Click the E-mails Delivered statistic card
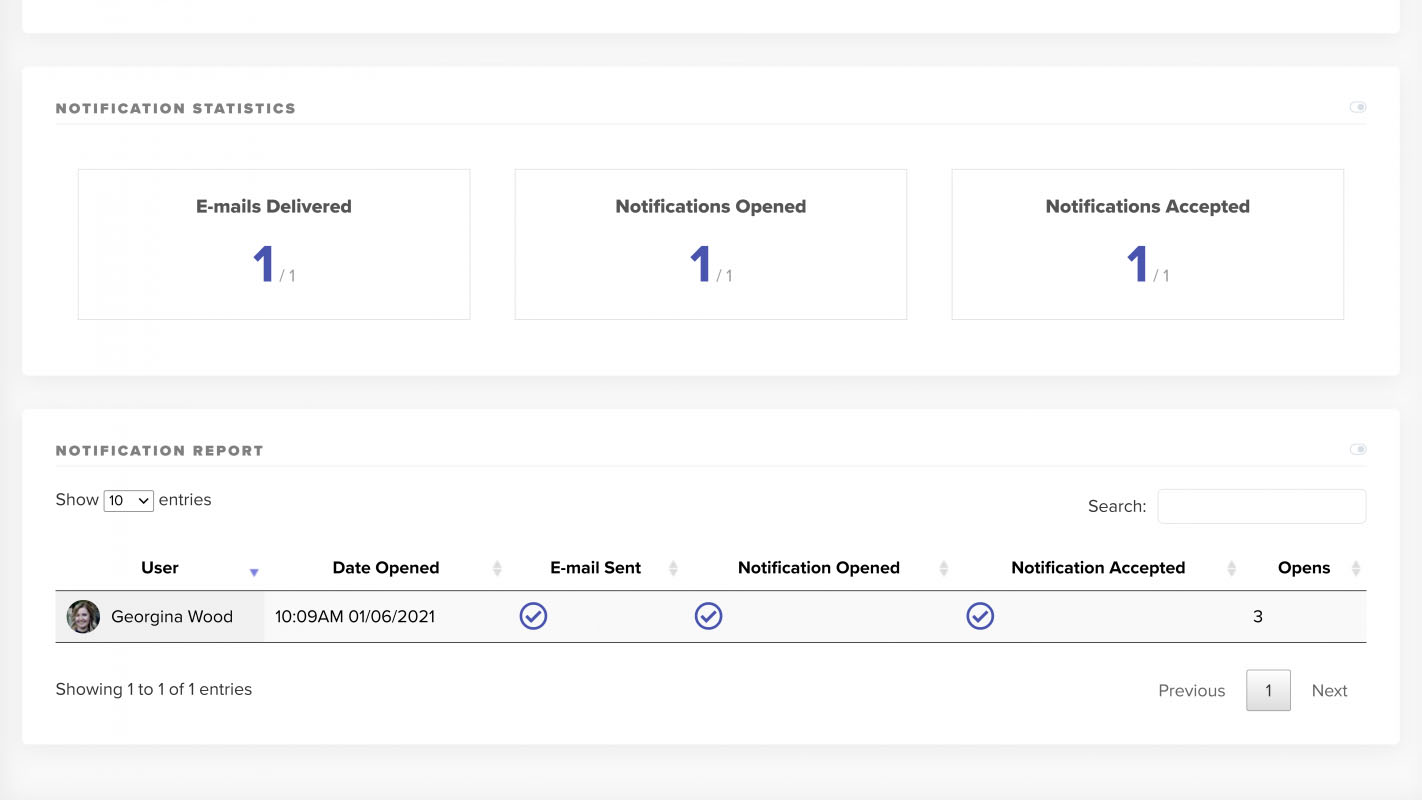Image resolution: width=1422 pixels, height=800 pixels. click(274, 244)
